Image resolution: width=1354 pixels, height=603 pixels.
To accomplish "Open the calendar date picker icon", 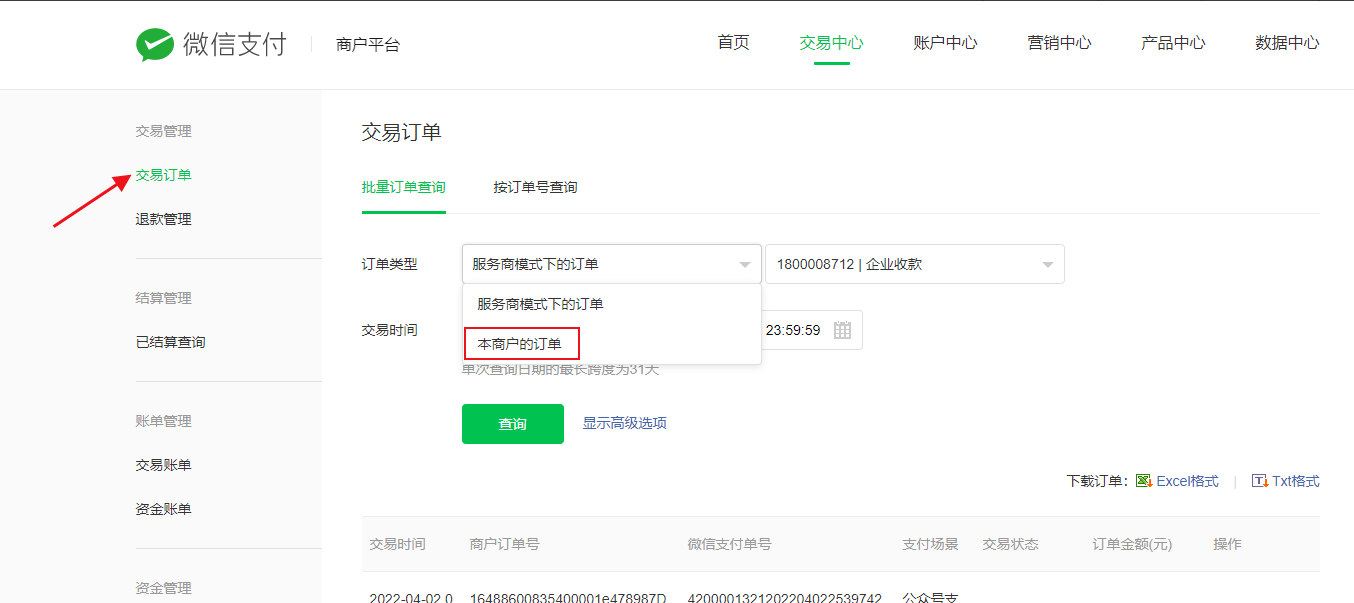I will point(842,330).
